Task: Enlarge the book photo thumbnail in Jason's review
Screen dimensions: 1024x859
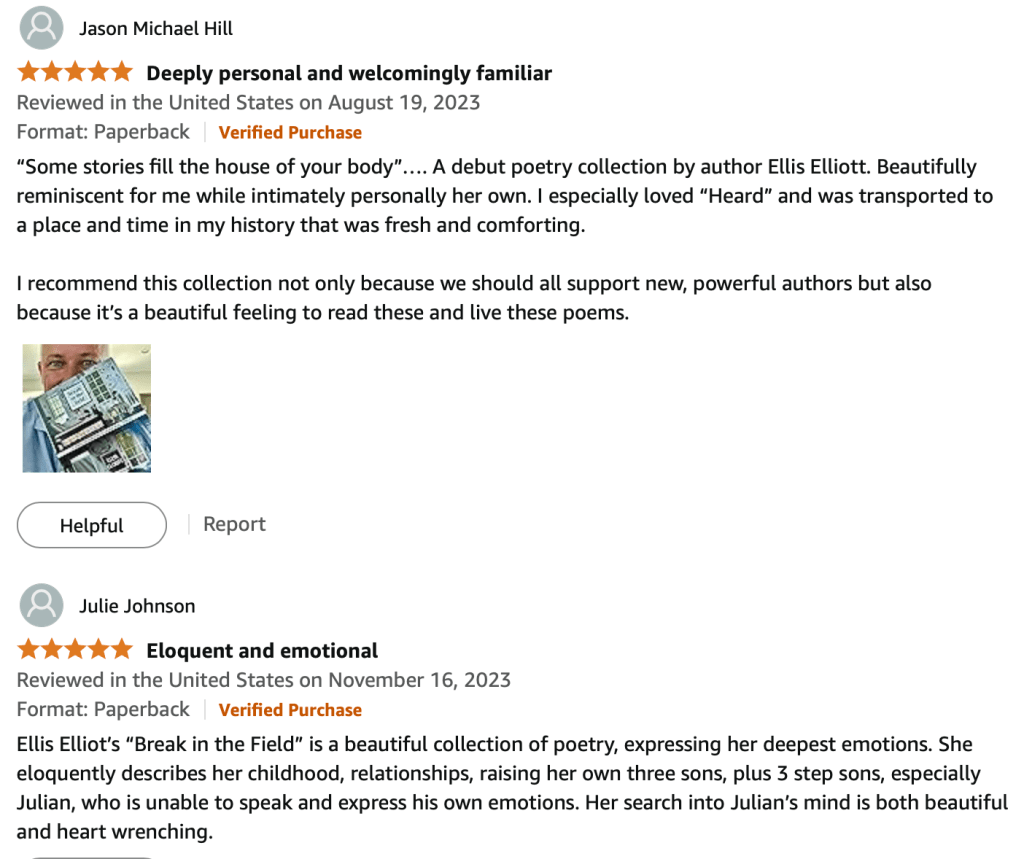Action: pos(87,408)
